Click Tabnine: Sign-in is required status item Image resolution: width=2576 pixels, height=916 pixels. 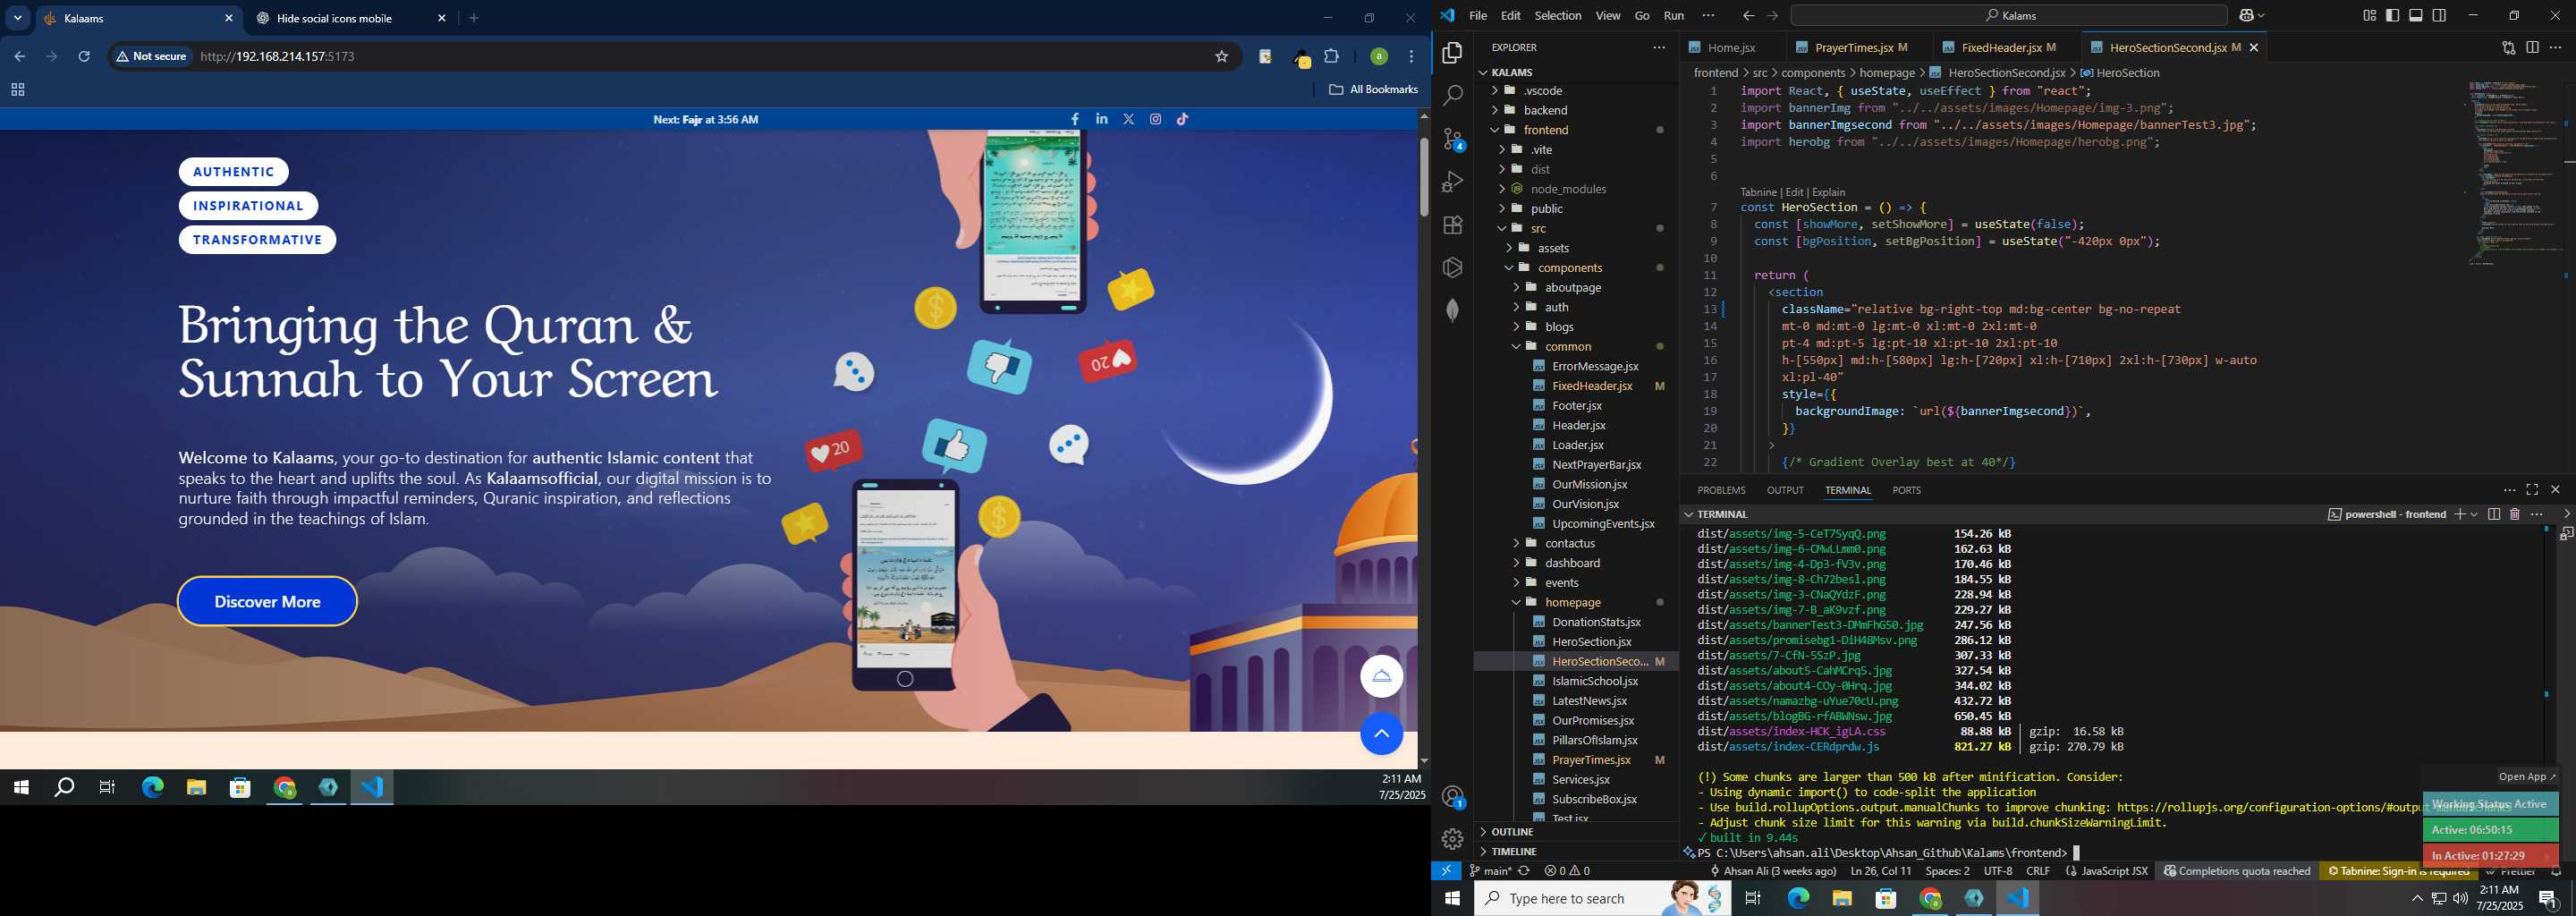click(x=2398, y=871)
